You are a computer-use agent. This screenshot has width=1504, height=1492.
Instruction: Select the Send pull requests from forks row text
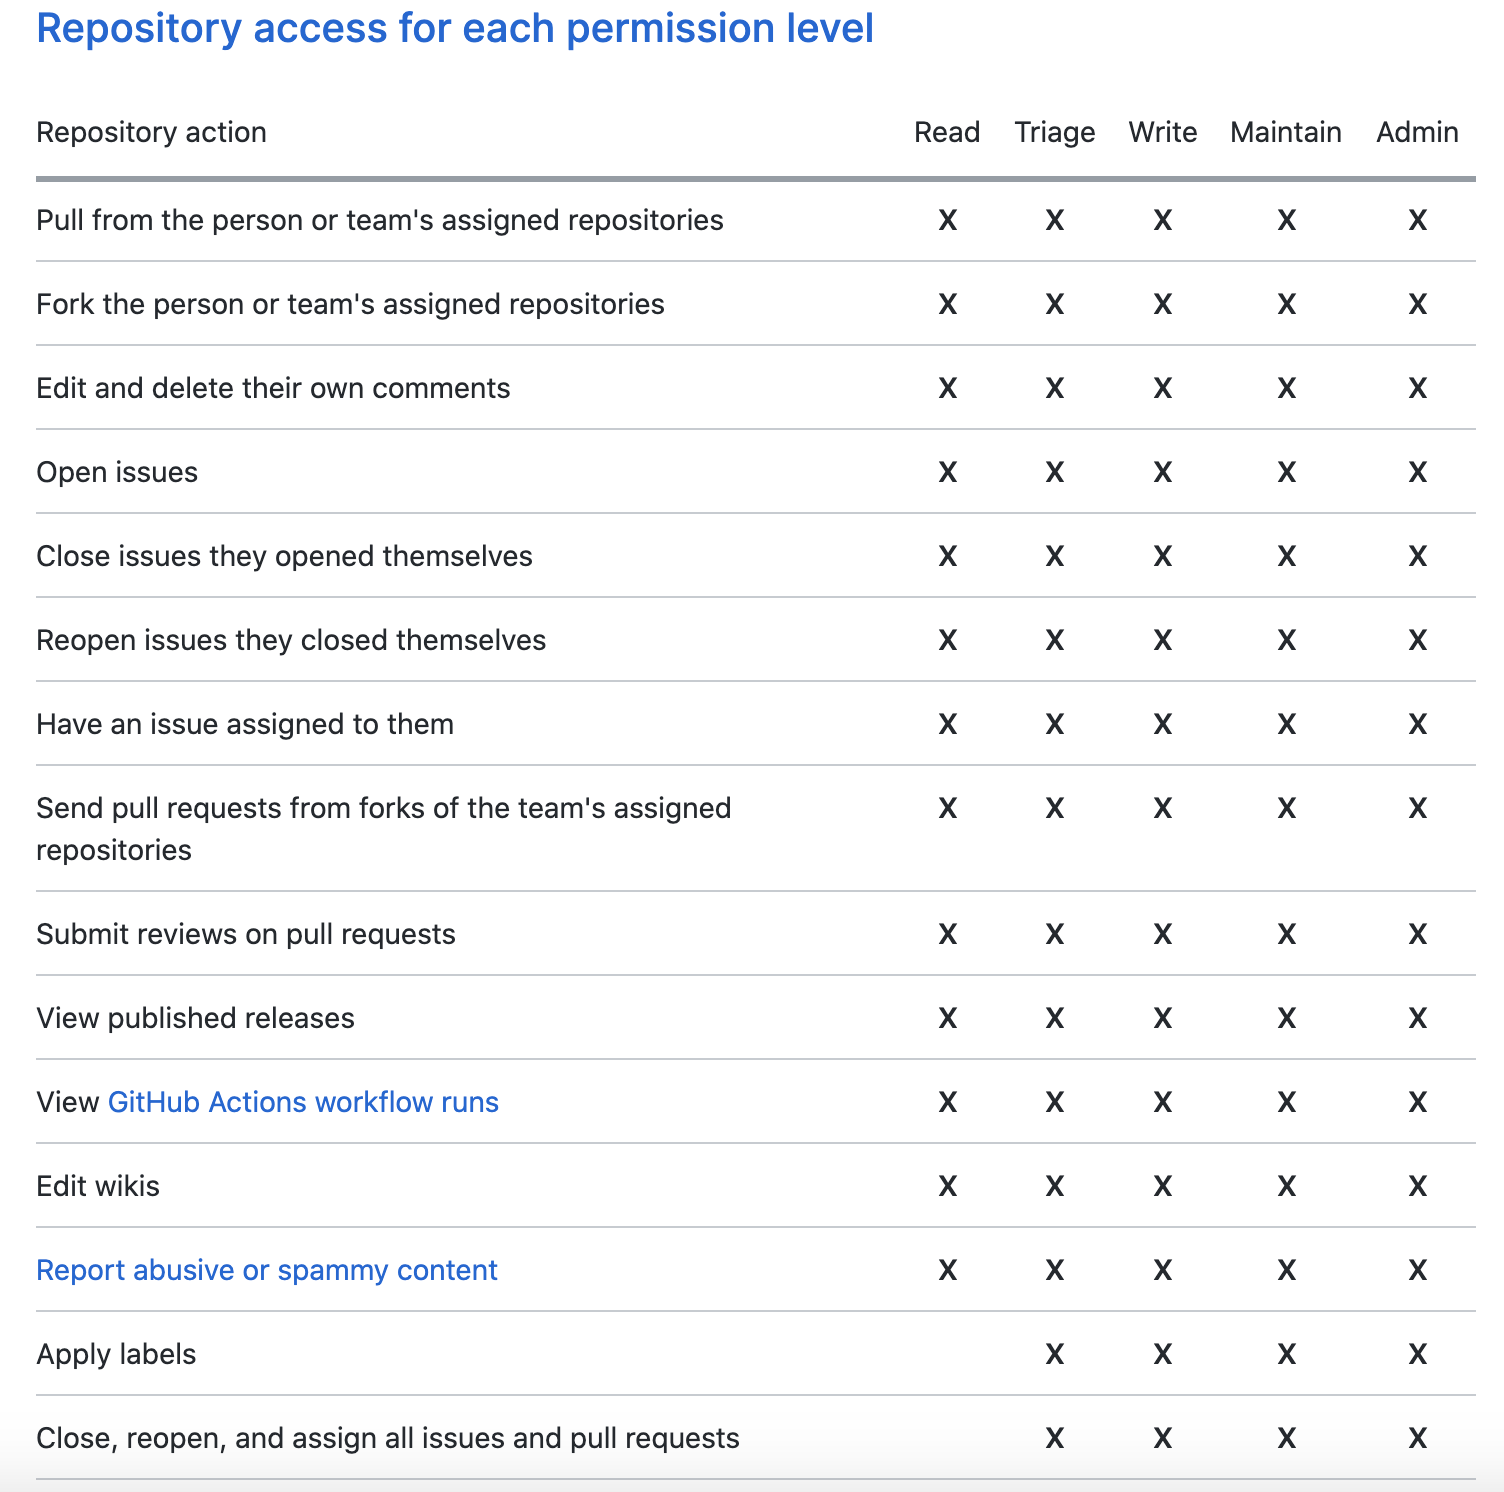click(x=384, y=829)
